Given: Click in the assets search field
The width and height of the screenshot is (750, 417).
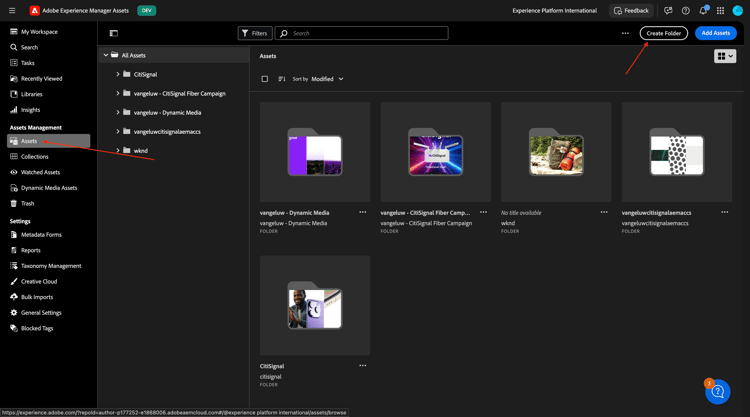Looking at the screenshot, I should 365,33.
